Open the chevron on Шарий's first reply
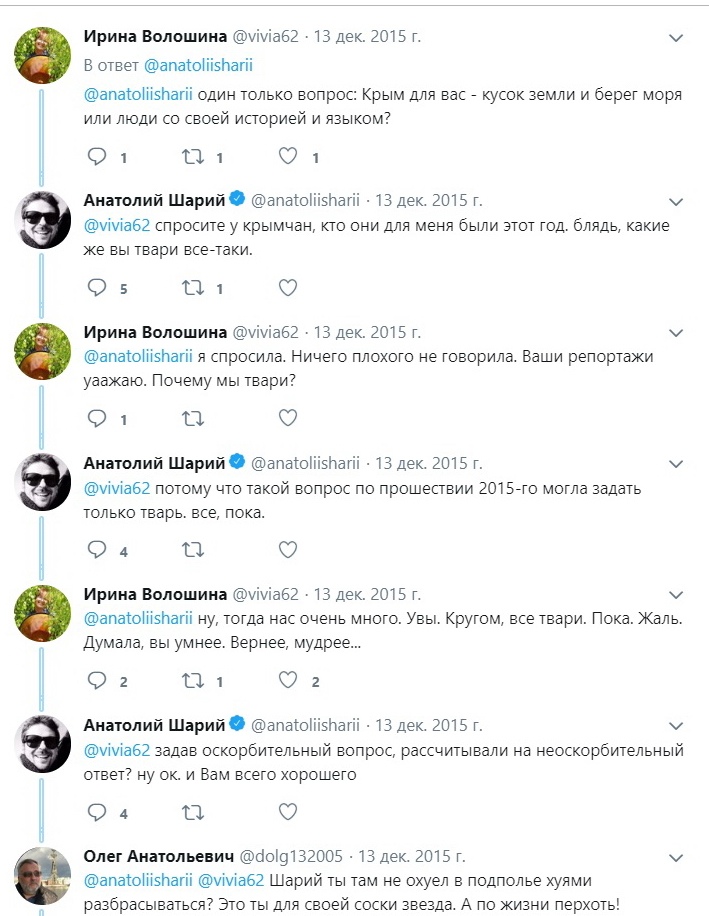 (676, 200)
